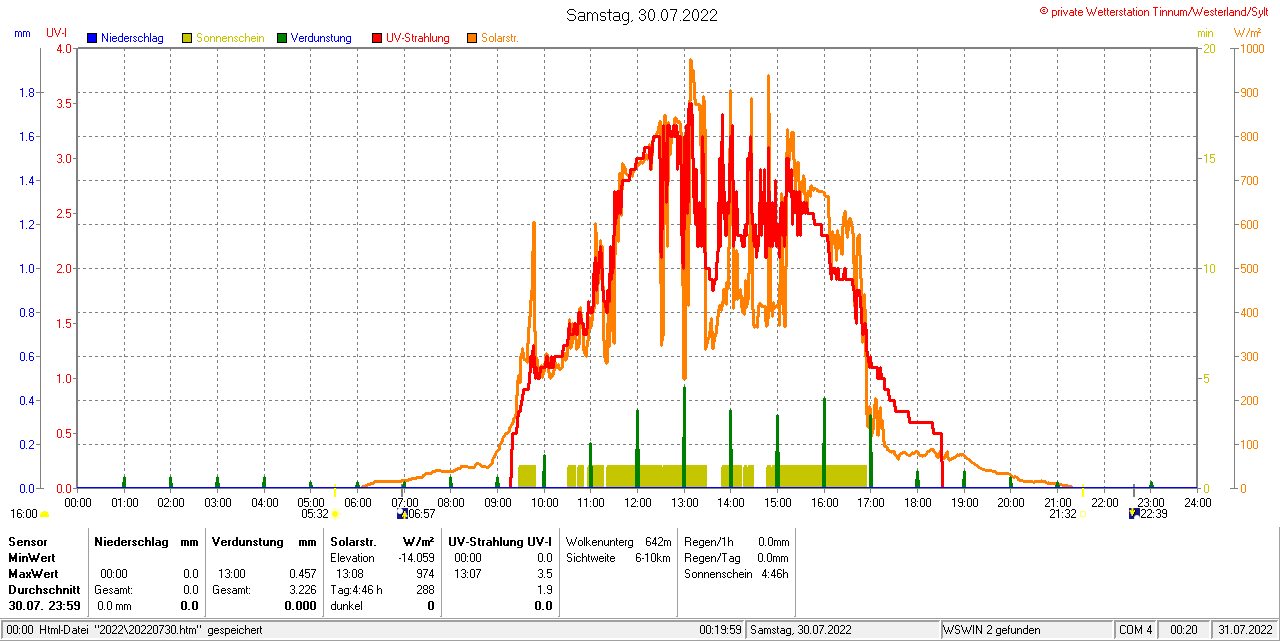Select the Niederschlag legend label

coord(132,38)
